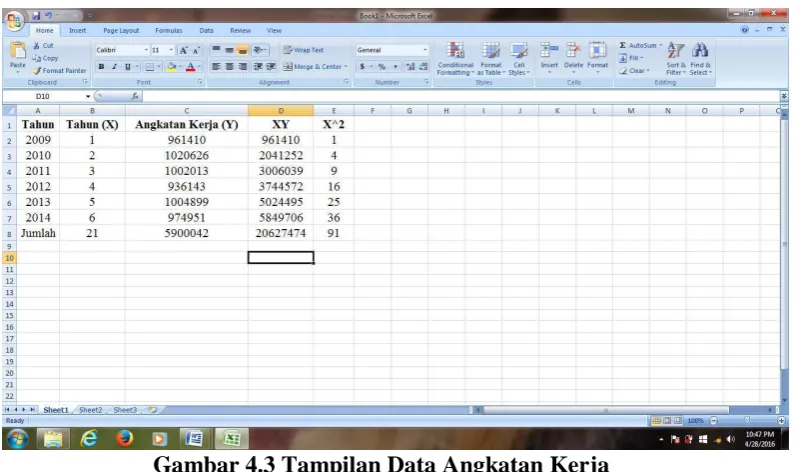Open the Page Layout ribbon tab
This screenshot has height=472, width=795.
[x=121, y=30]
